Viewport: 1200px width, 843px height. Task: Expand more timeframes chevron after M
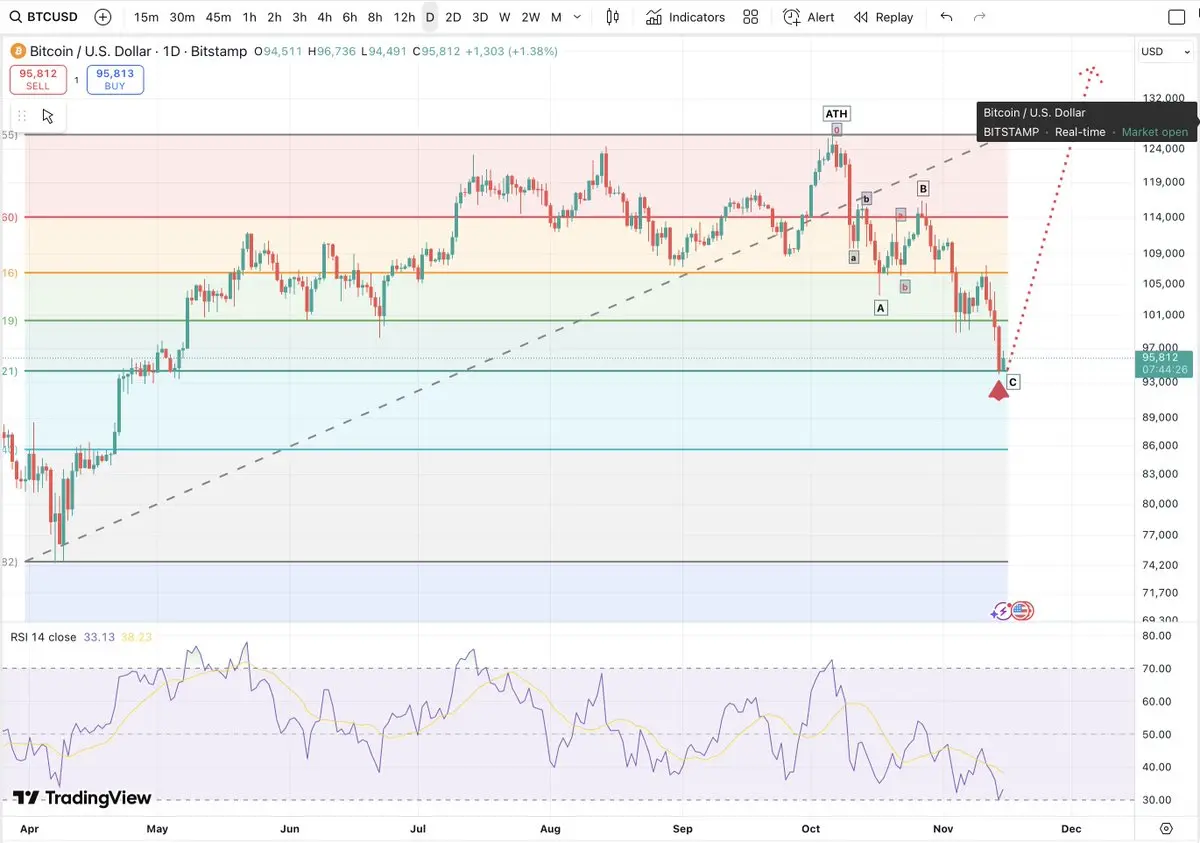tap(577, 17)
